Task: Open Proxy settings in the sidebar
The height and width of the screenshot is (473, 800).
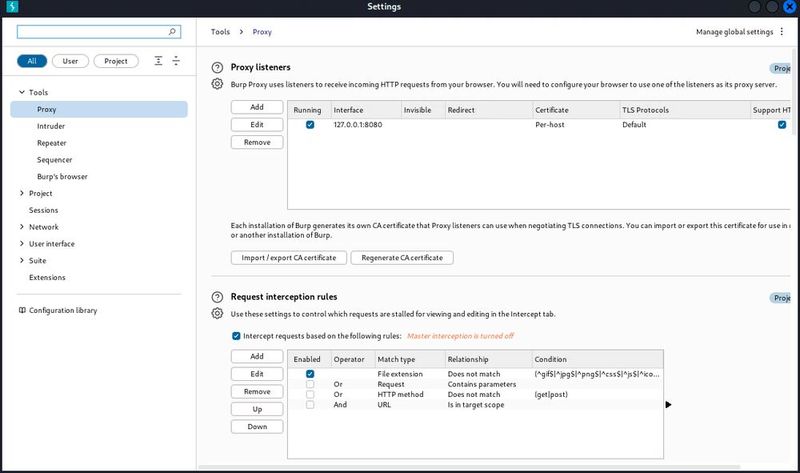Action: (99, 109)
